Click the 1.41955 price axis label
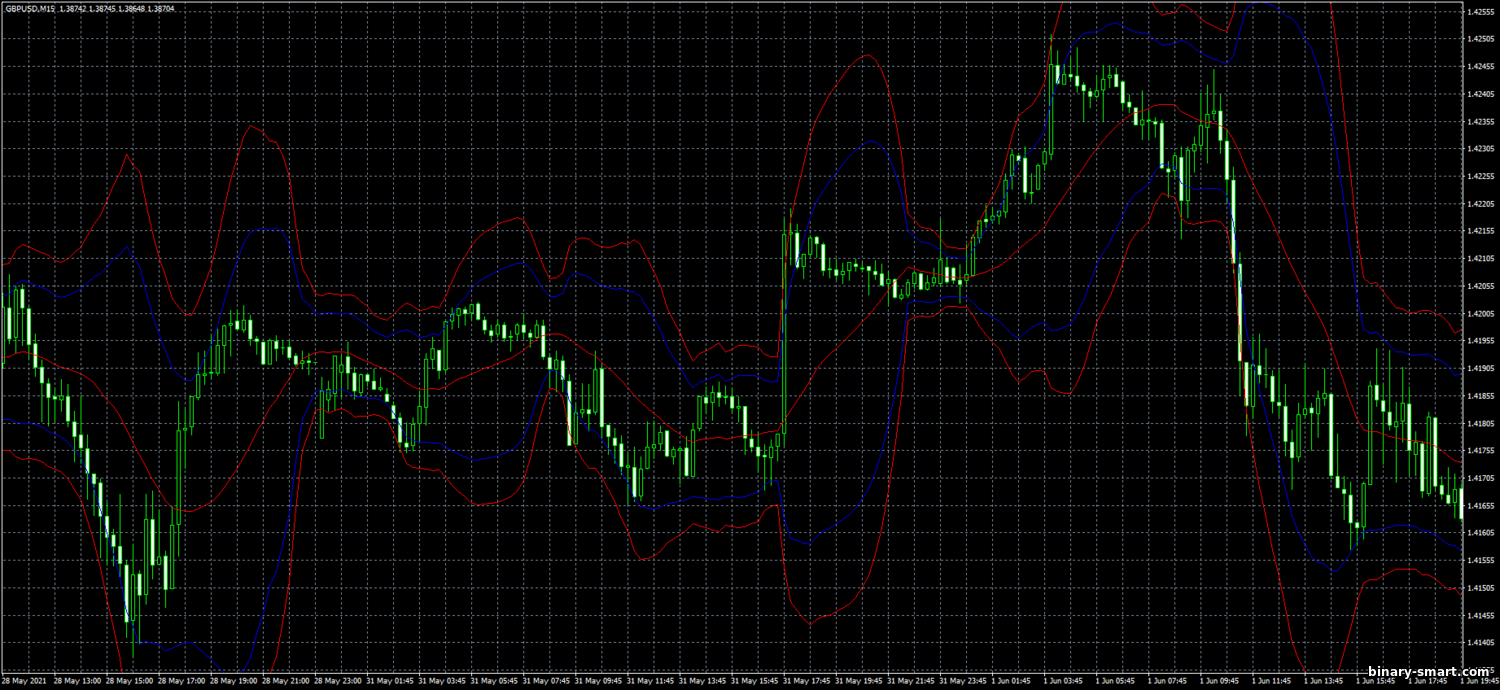The height and width of the screenshot is (690, 1500). point(1480,341)
